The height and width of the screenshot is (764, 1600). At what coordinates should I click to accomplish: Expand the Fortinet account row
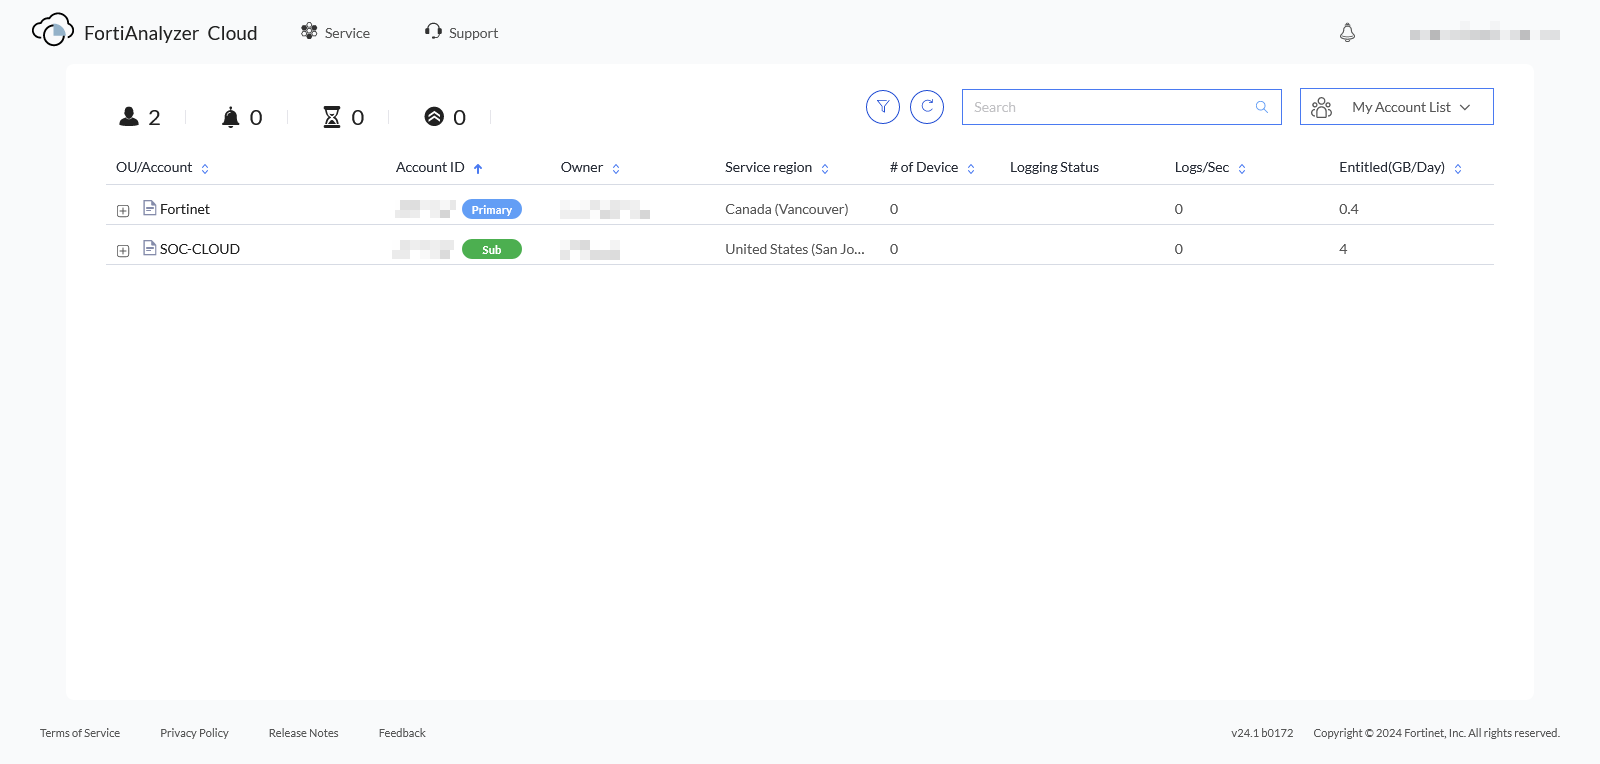[123, 211]
